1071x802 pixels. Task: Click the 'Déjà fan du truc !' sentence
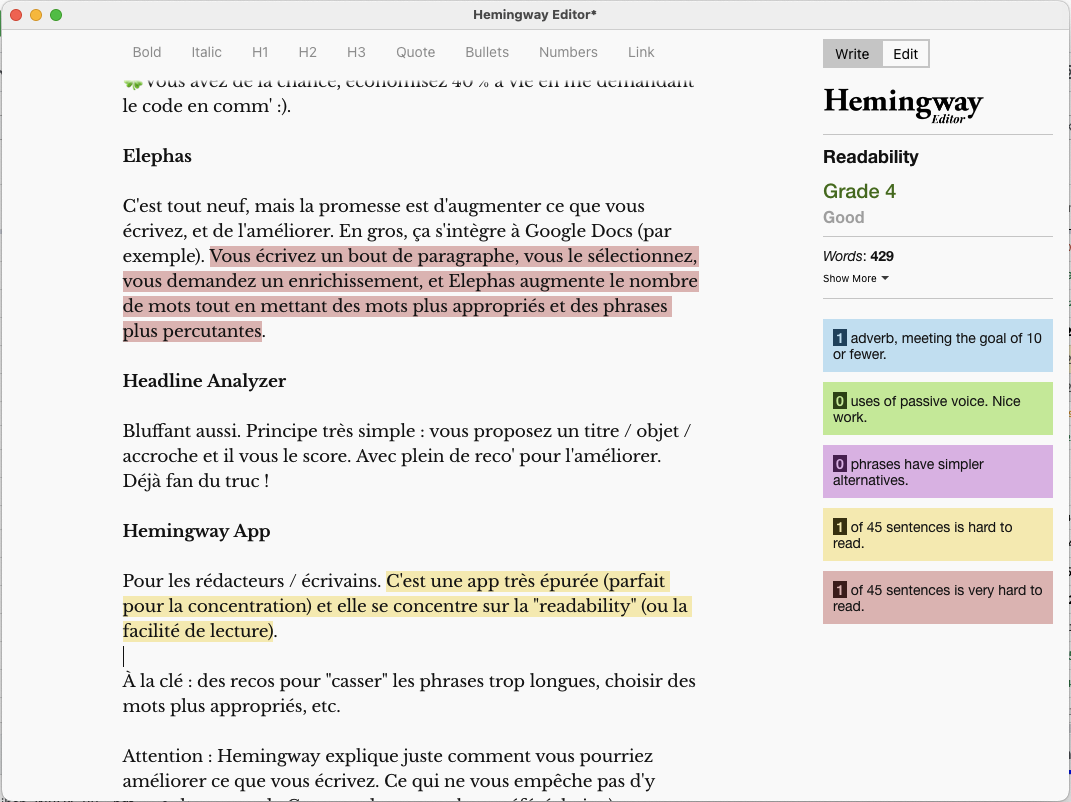(196, 481)
